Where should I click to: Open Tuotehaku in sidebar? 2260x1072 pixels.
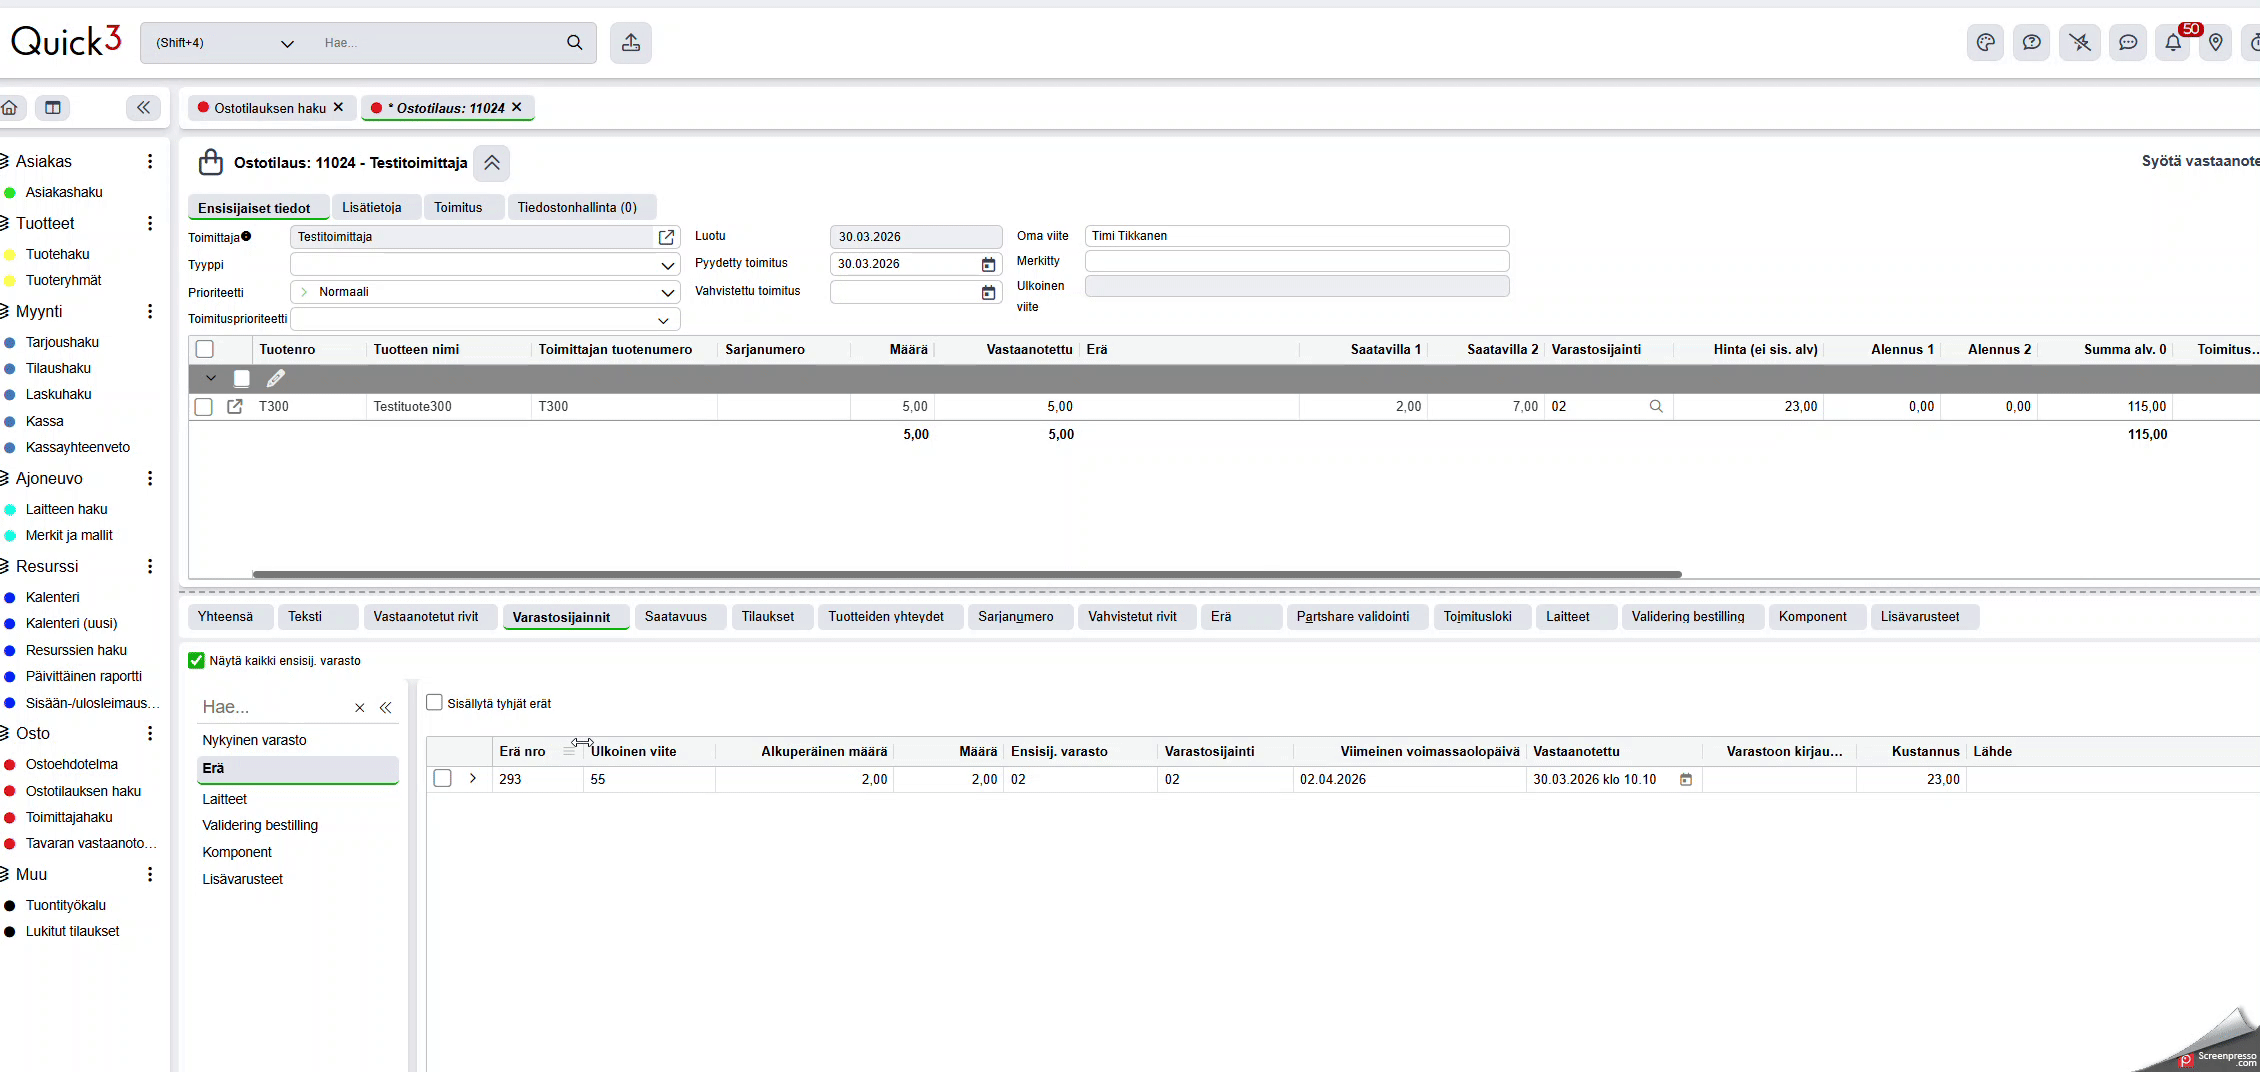(57, 254)
